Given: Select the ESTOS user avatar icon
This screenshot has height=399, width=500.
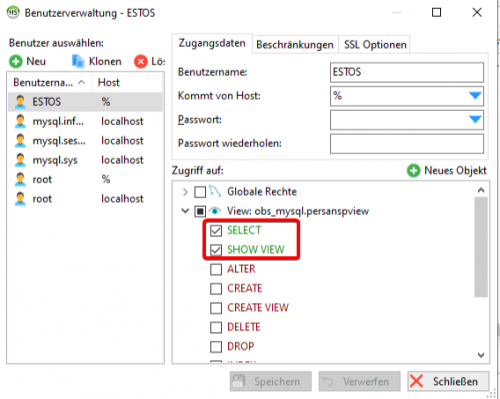Looking at the screenshot, I should coord(20,102).
